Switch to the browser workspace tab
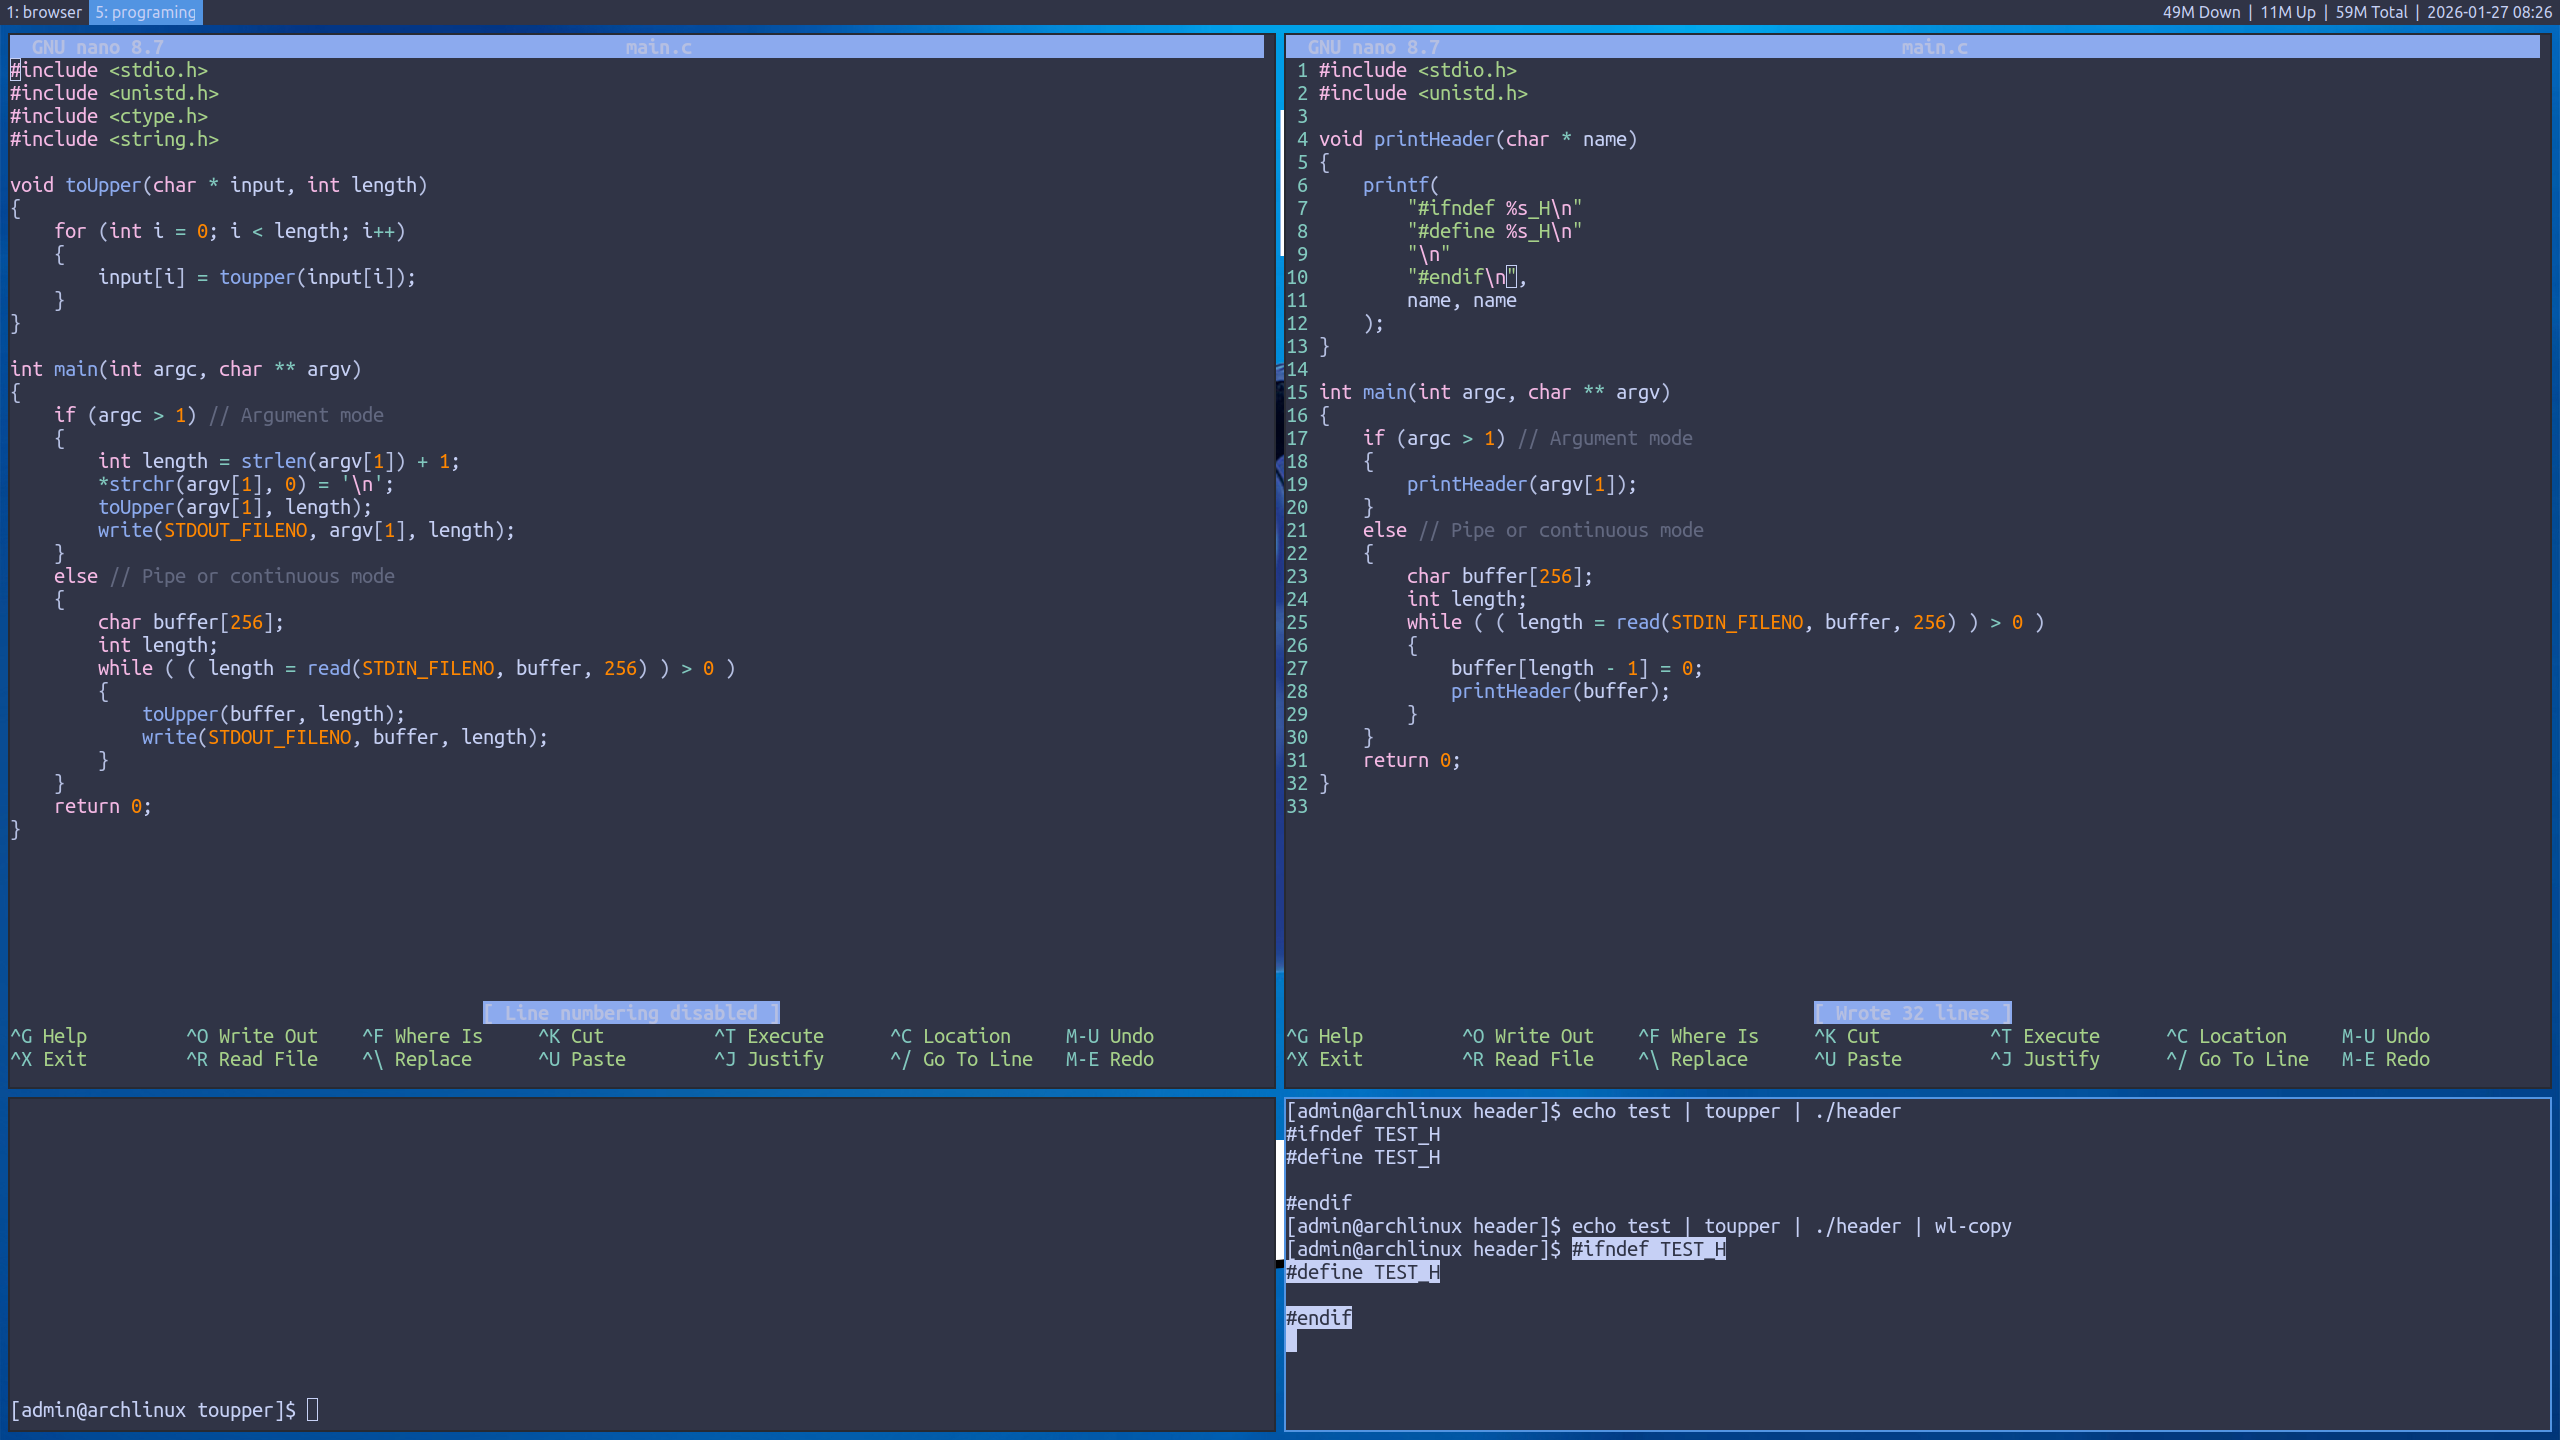2560x1440 pixels. [x=44, y=12]
